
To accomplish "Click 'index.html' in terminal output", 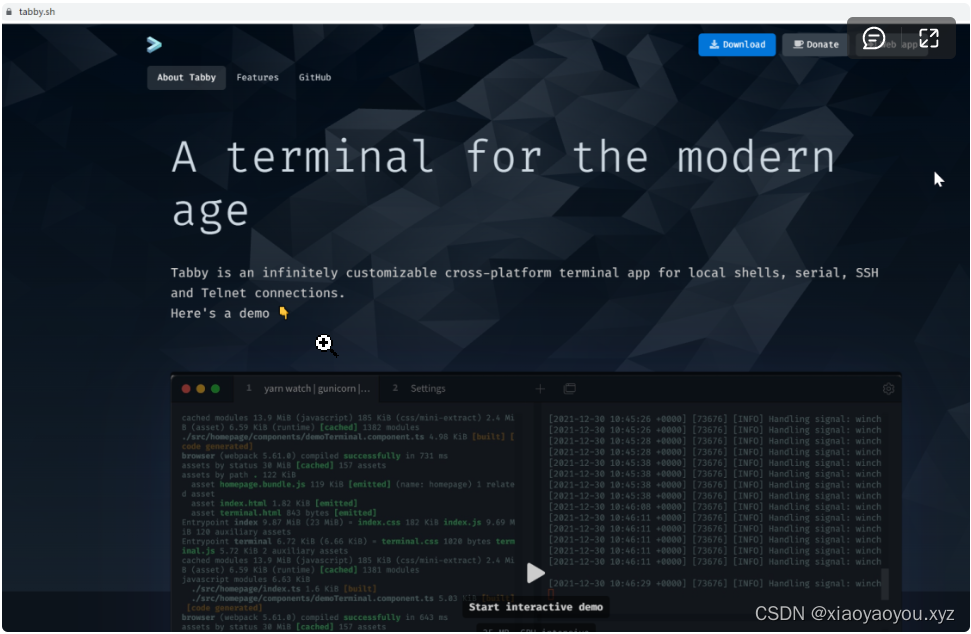I will [x=243, y=503].
